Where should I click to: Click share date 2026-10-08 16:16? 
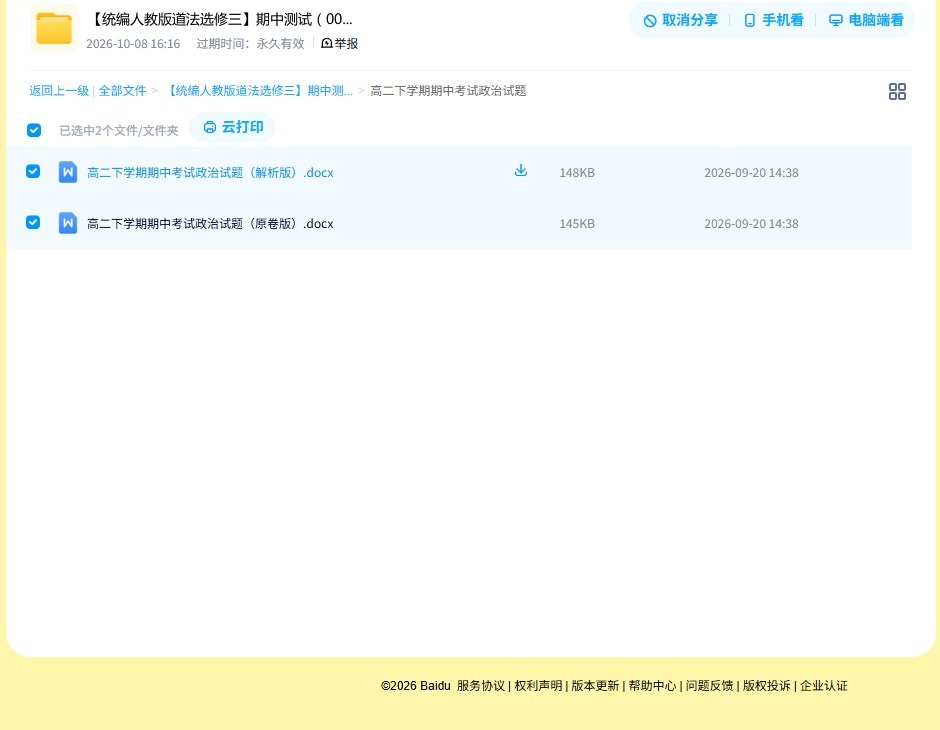tap(133, 44)
